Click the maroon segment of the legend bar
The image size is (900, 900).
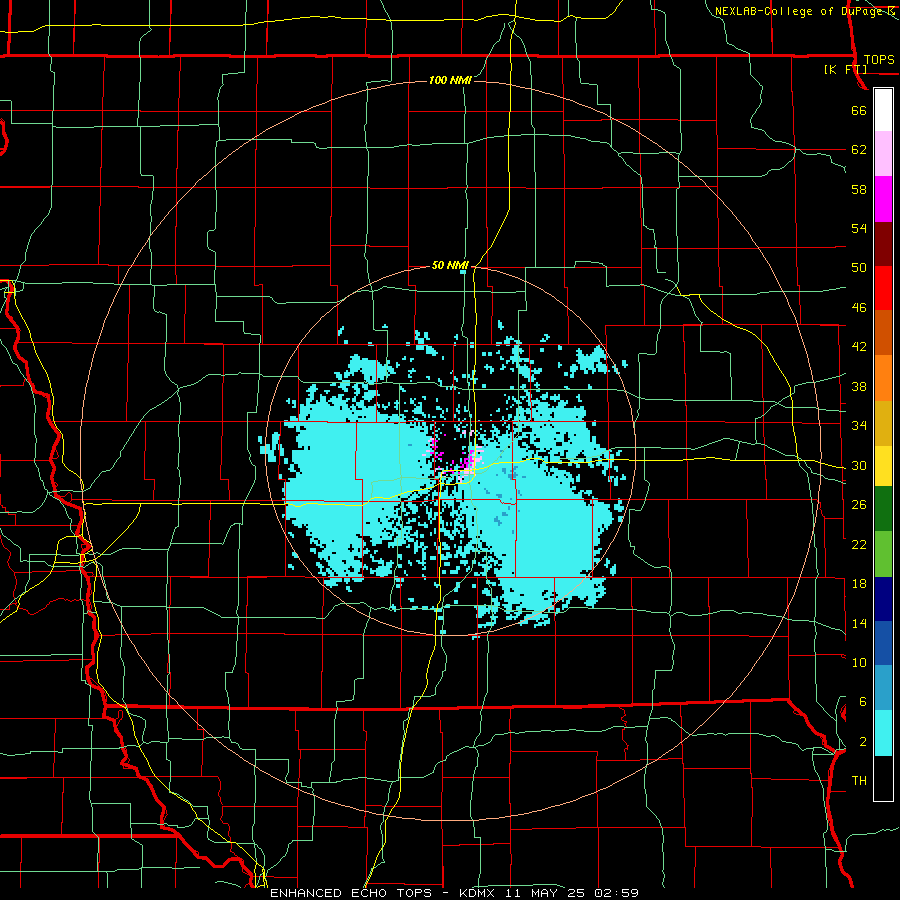tap(883, 244)
